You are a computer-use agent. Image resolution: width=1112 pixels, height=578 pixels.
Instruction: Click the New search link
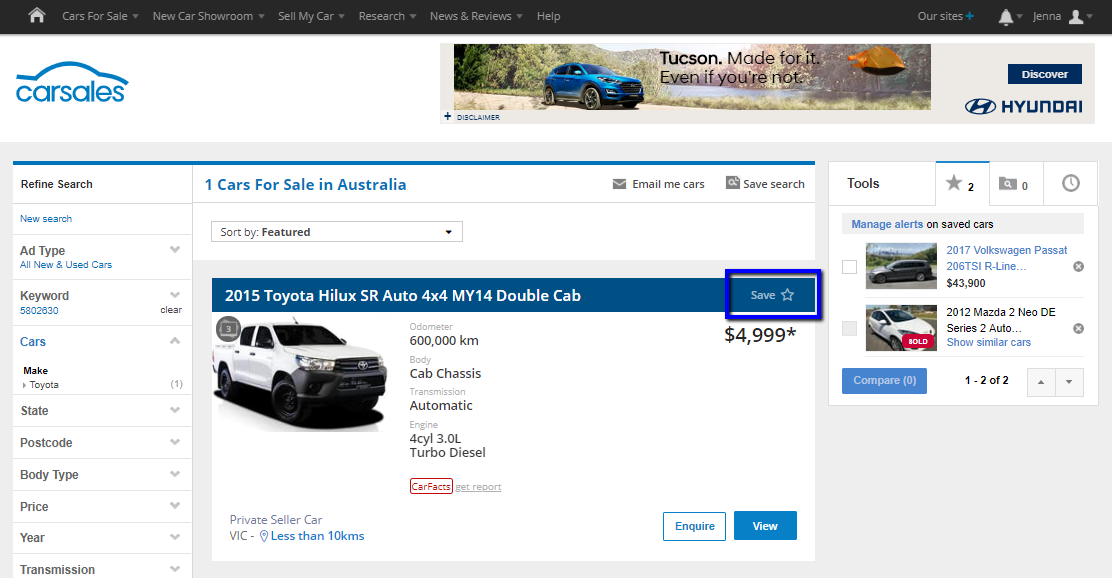46,218
